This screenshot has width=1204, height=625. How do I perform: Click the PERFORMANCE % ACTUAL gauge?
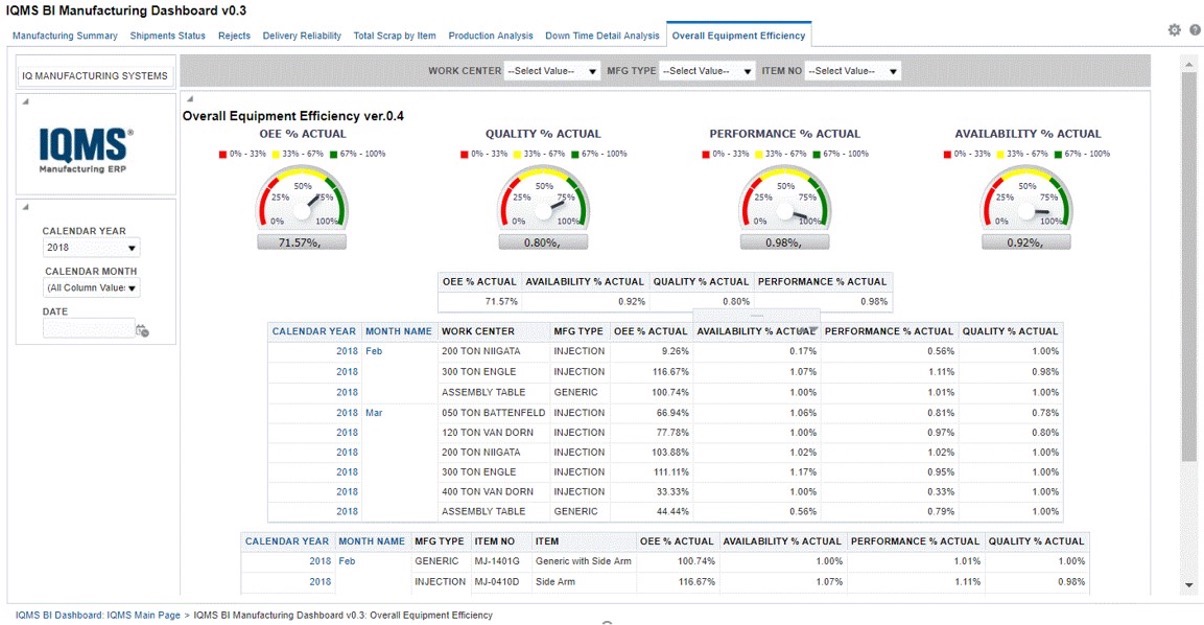(785, 200)
